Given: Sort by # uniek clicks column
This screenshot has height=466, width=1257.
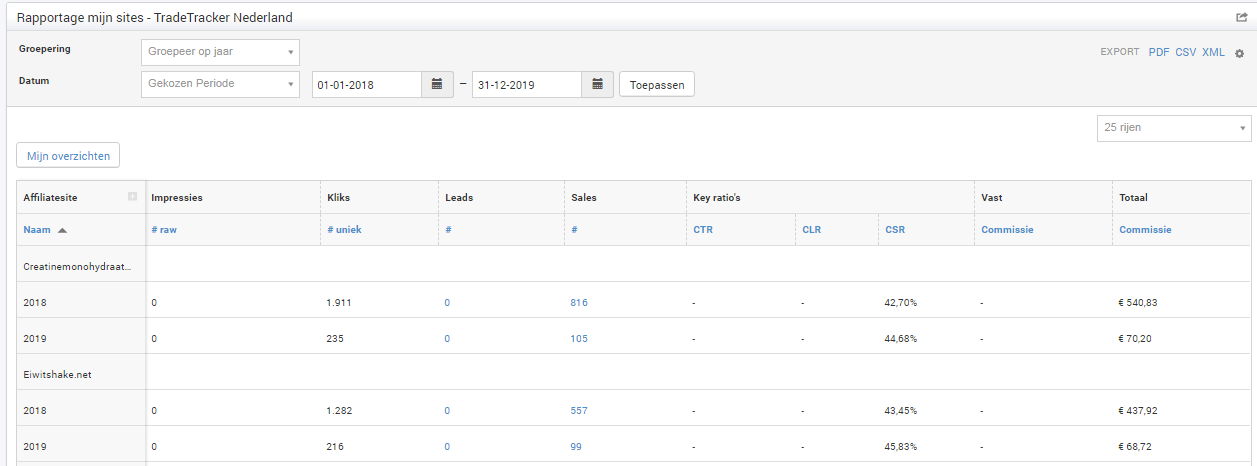Looking at the screenshot, I should pyautogui.click(x=344, y=230).
